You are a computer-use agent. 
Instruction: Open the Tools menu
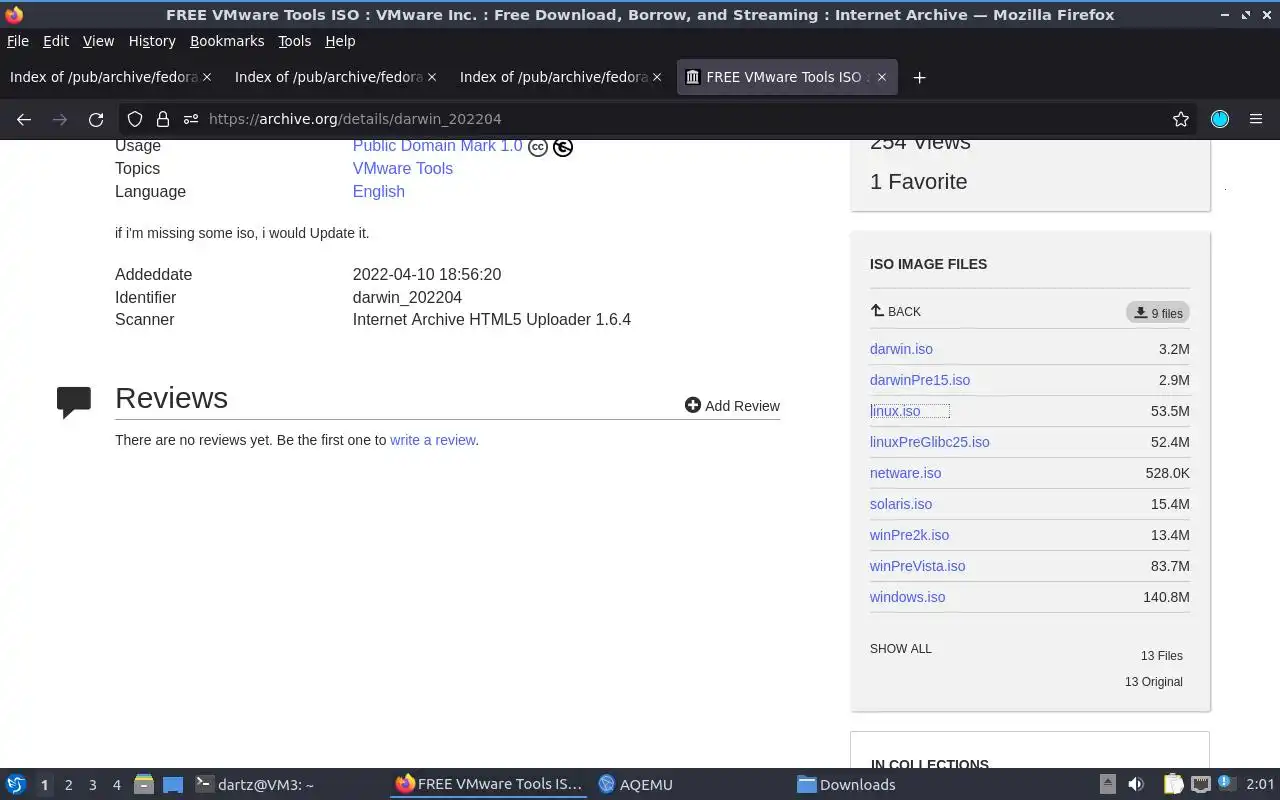tap(295, 41)
